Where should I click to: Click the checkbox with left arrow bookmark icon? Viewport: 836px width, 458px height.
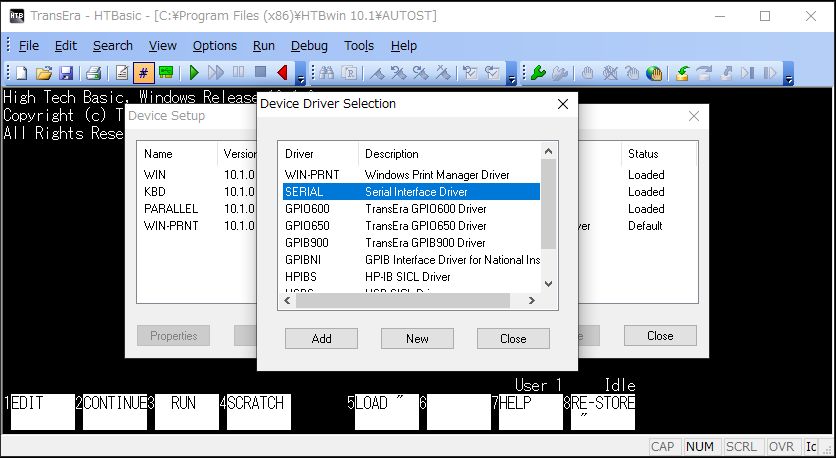coord(470,73)
